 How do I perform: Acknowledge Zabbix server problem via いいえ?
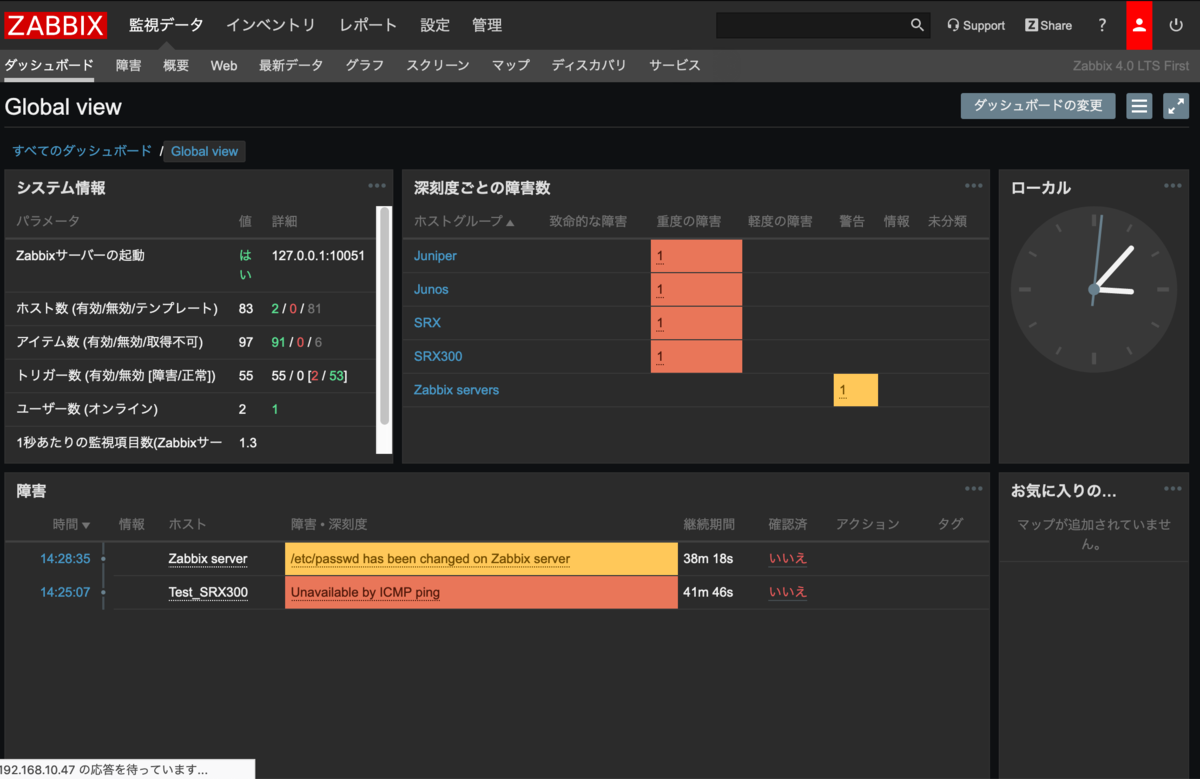coord(788,559)
